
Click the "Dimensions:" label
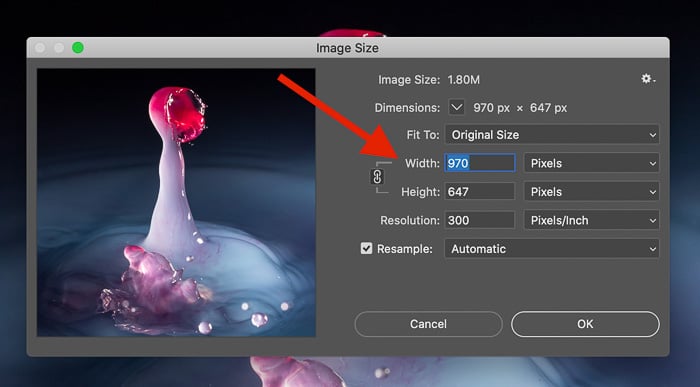point(407,108)
